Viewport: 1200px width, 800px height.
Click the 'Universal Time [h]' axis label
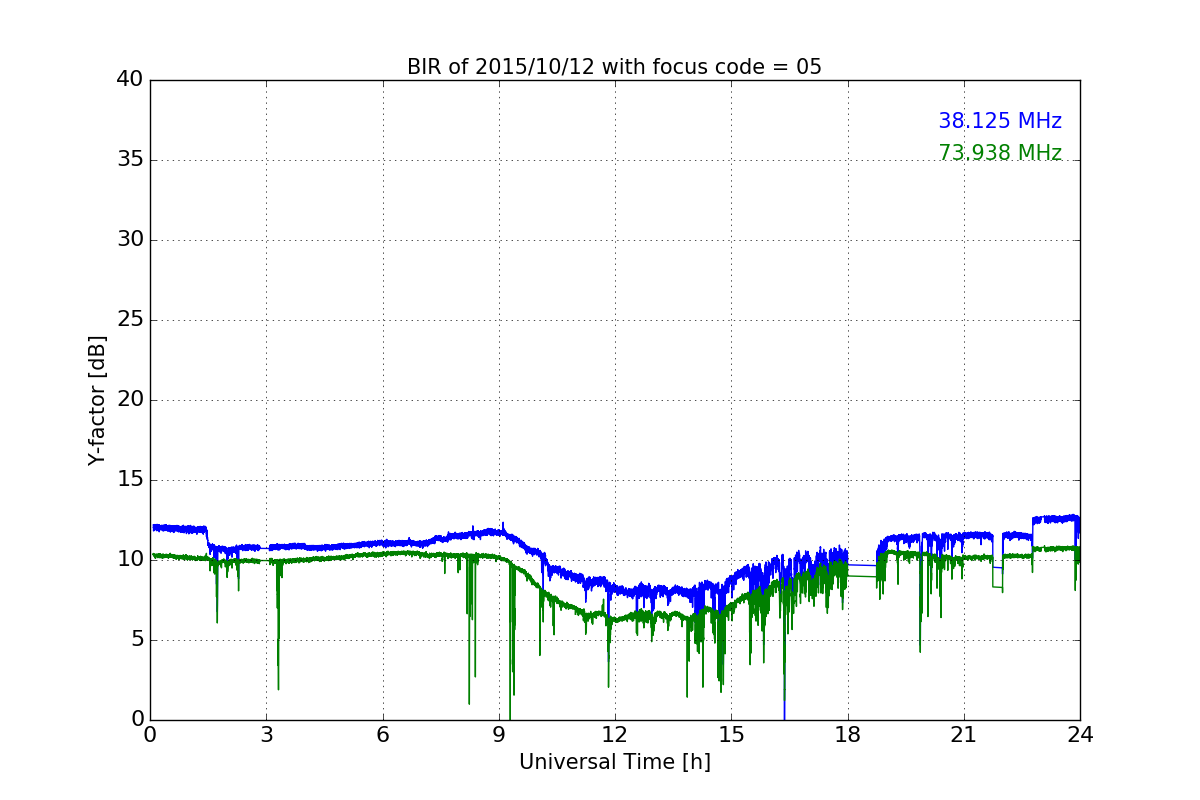click(614, 762)
